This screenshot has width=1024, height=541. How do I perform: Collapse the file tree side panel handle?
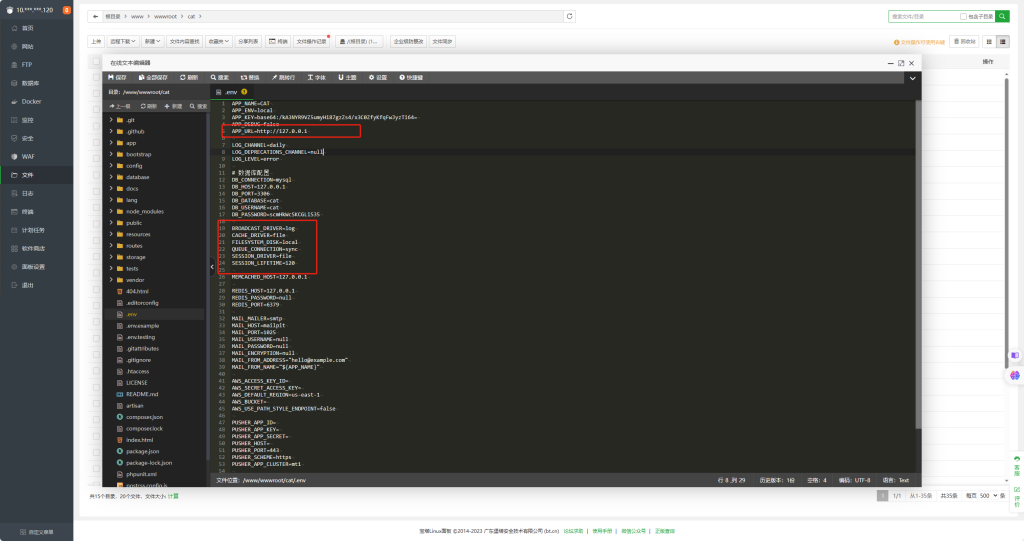click(x=212, y=267)
